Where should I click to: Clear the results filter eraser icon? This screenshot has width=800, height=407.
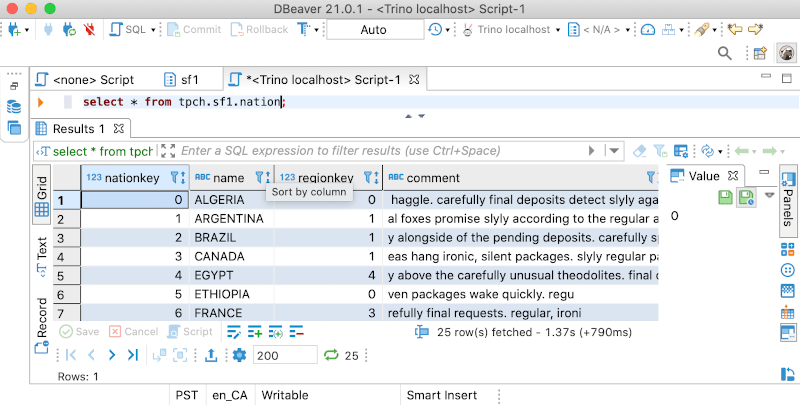click(x=641, y=151)
